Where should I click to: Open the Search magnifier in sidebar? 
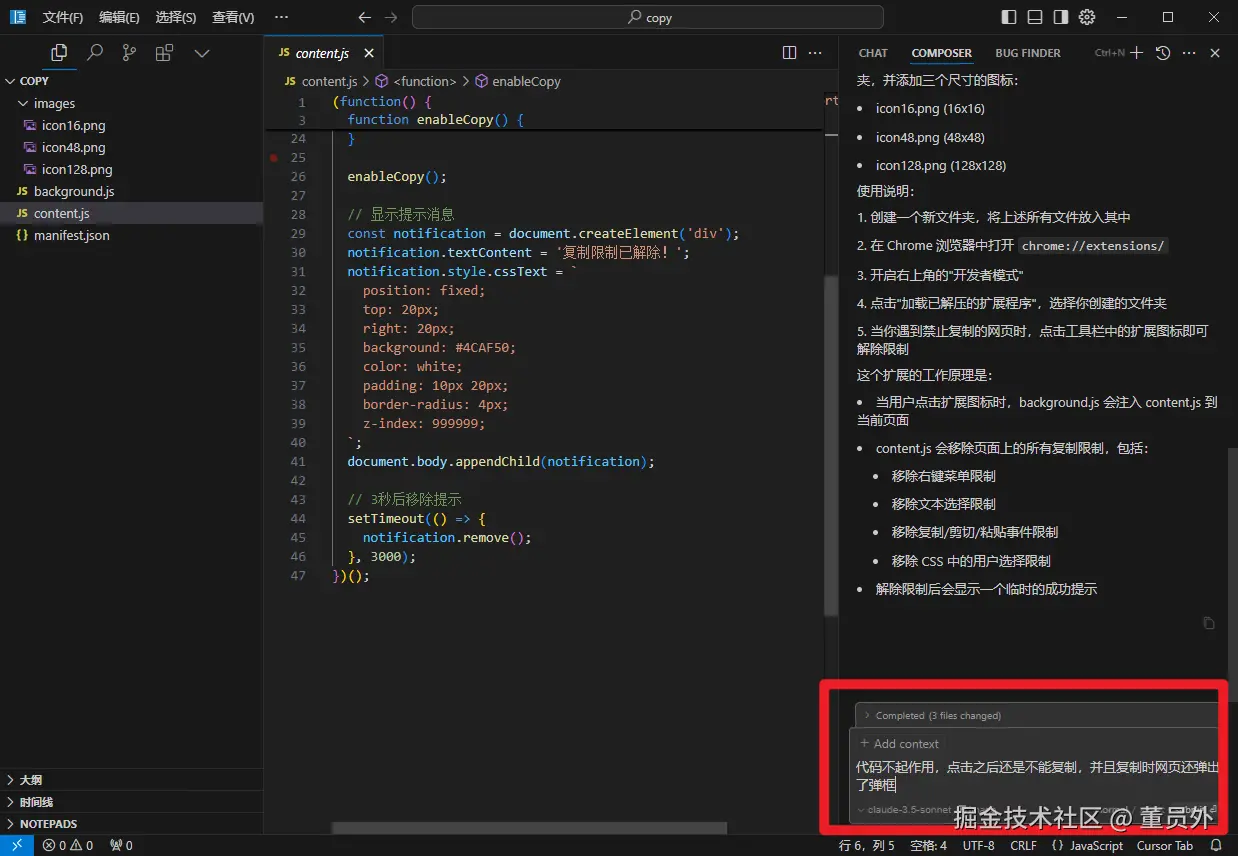95,53
